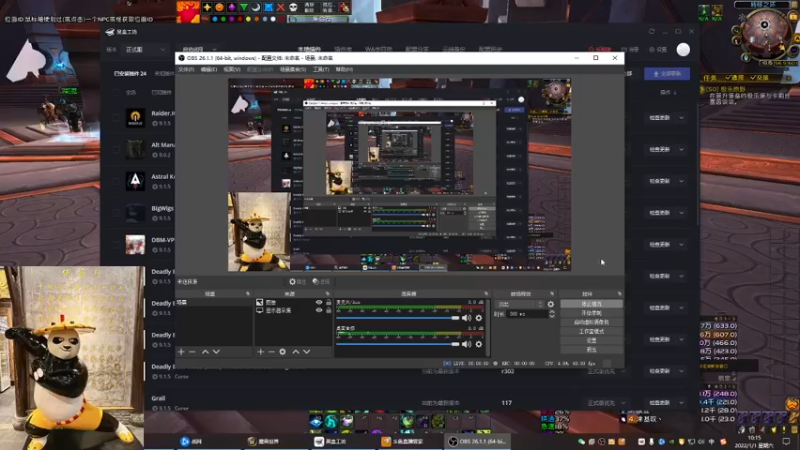Image resolution: width=800 pixels, height=450 pixels.
Task: Pop out the audio mixer dock
Action: (x=486, y=294)
